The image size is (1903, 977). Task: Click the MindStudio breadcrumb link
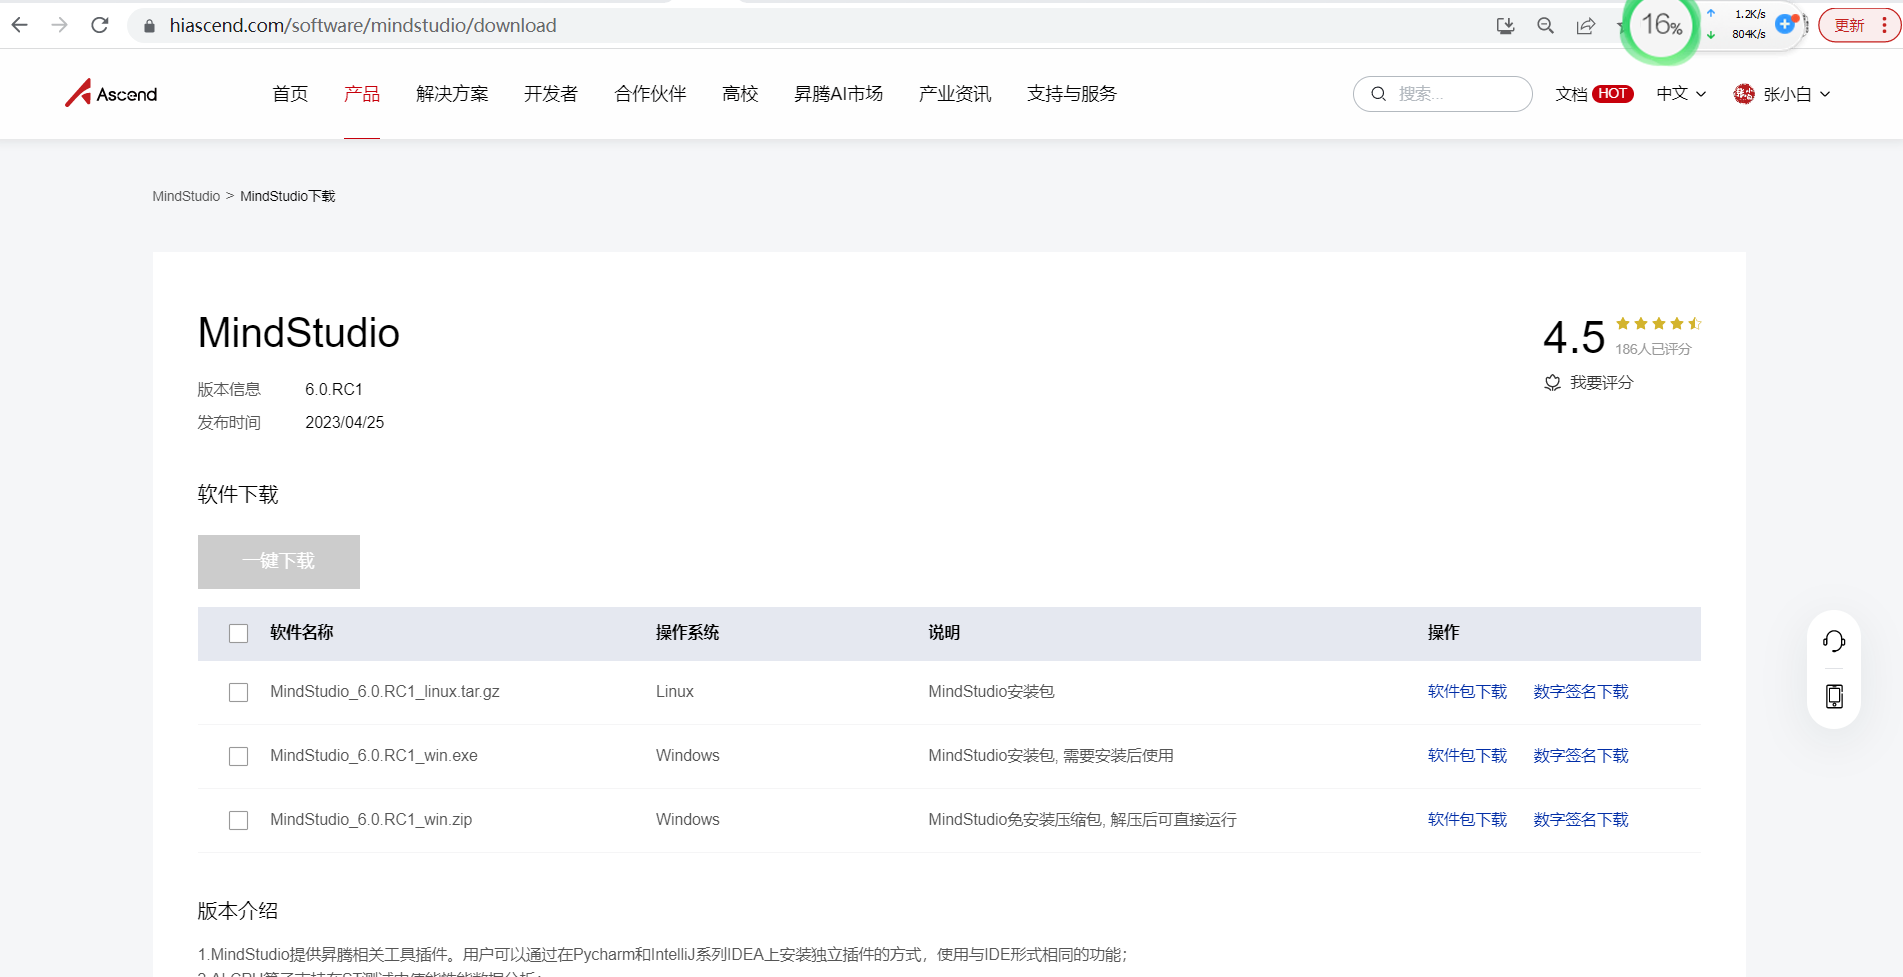(x=186, y=196)
